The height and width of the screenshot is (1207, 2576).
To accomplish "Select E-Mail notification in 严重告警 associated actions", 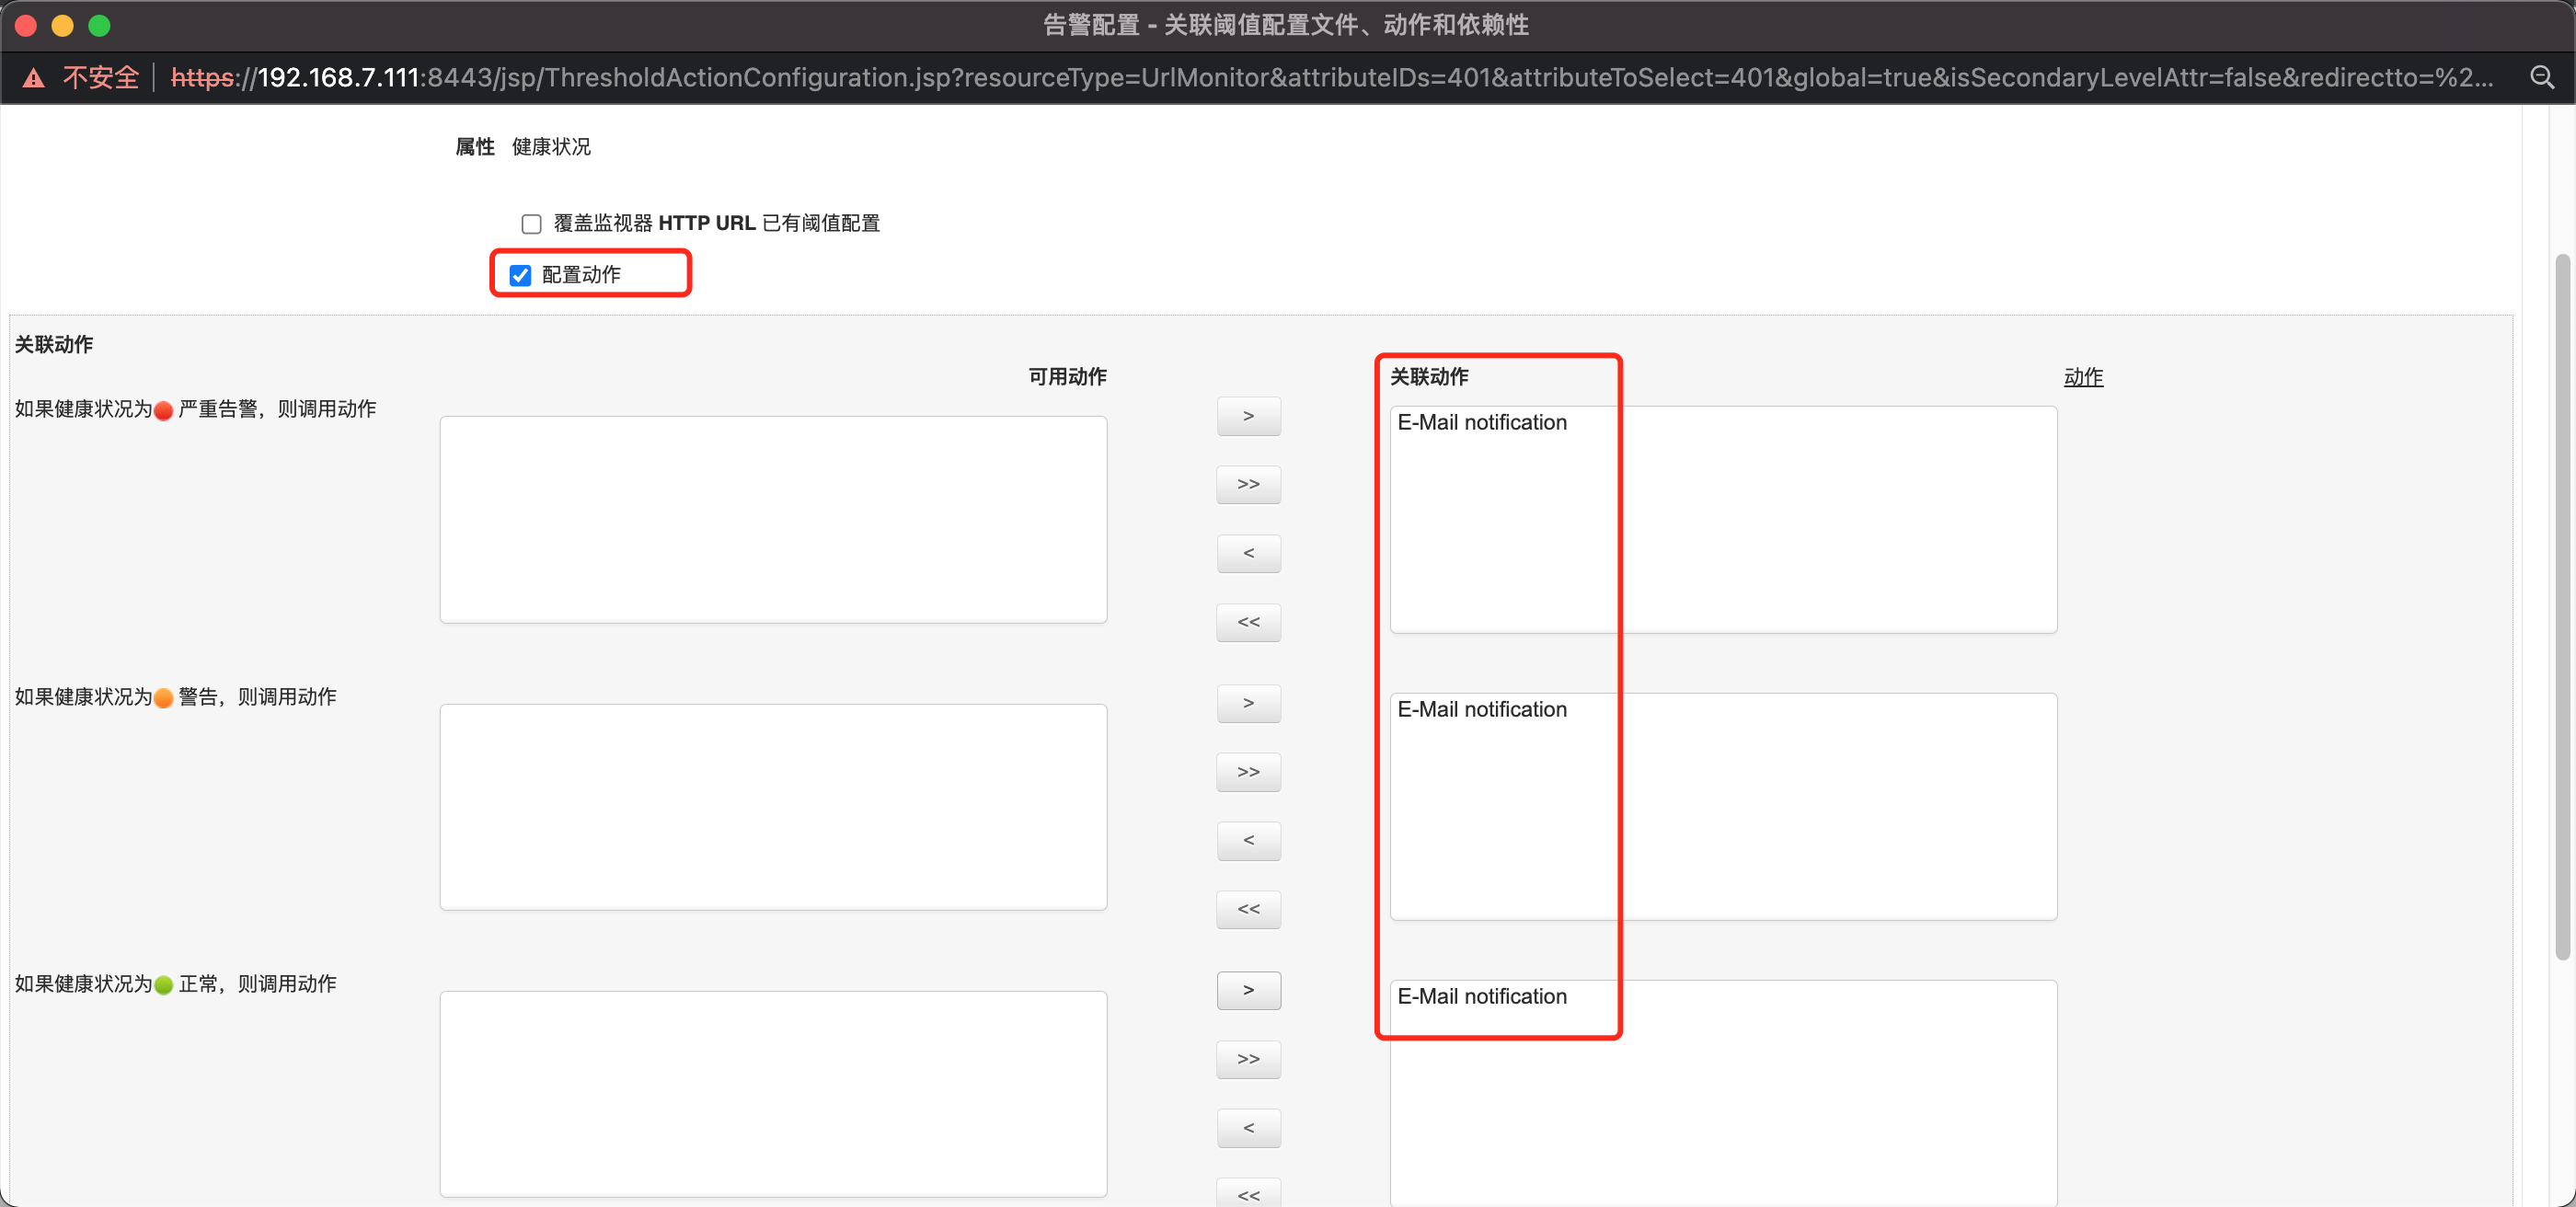I will 1482,423.
